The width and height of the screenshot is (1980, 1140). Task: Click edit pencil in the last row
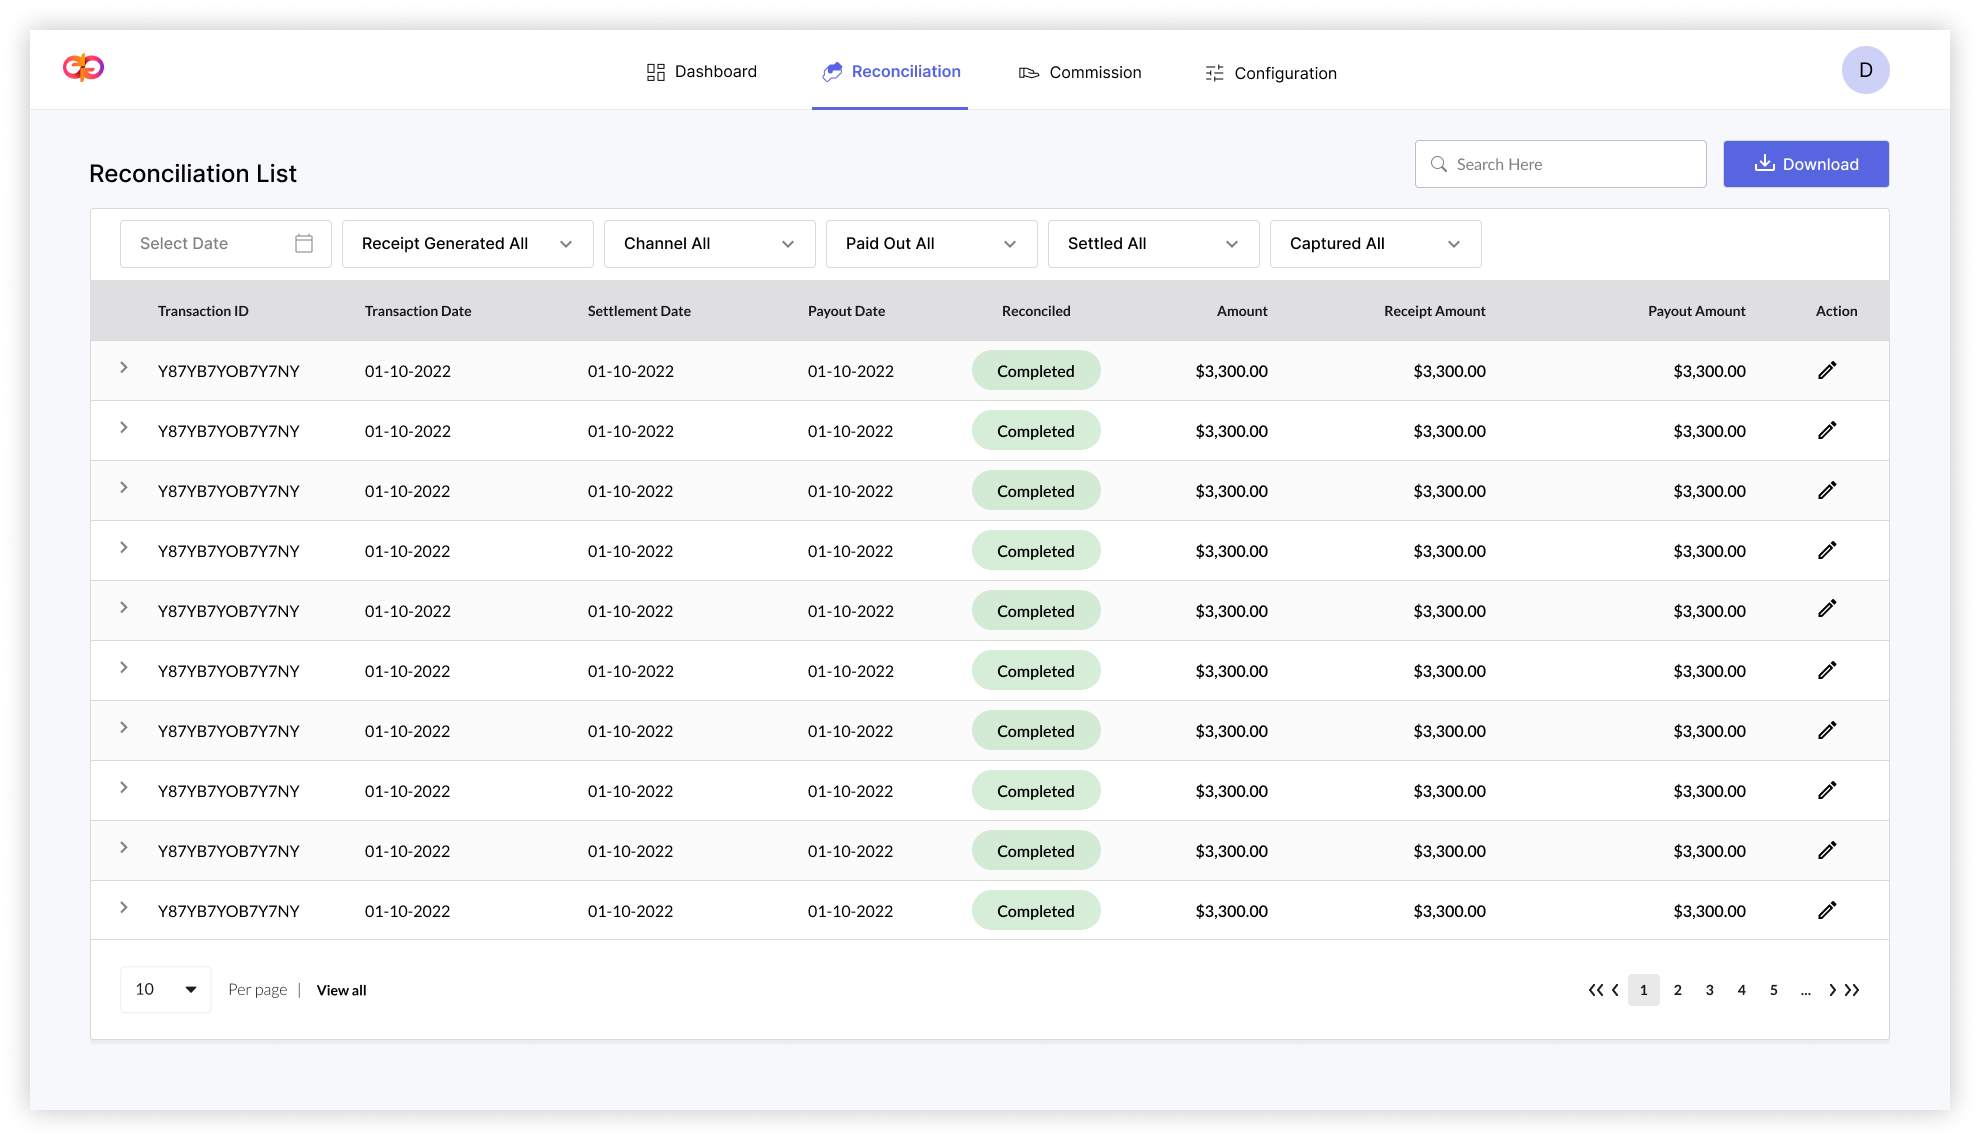click(1827, 910)
